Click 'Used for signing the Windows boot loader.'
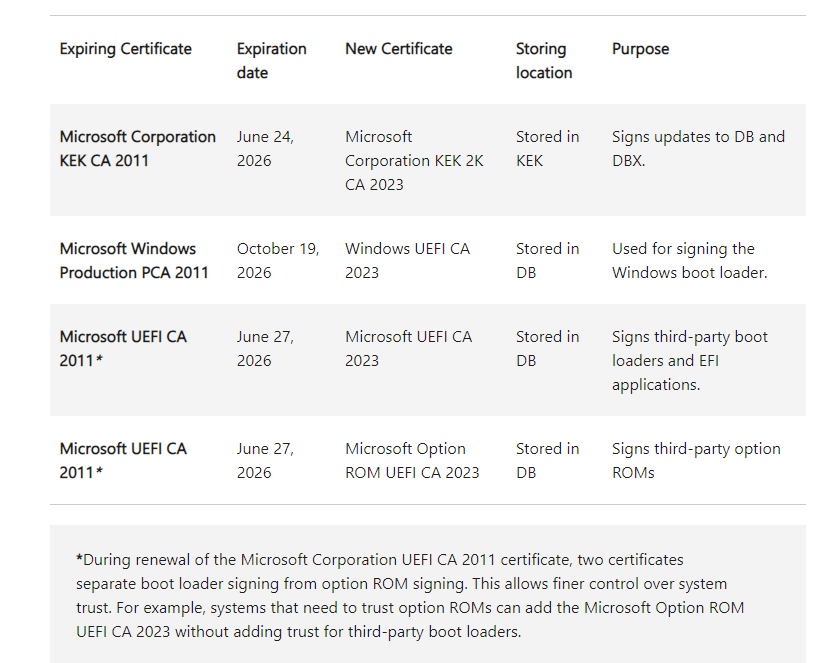Image resolution: width=828 pixels, height=663 pixels. pos(690,260)
